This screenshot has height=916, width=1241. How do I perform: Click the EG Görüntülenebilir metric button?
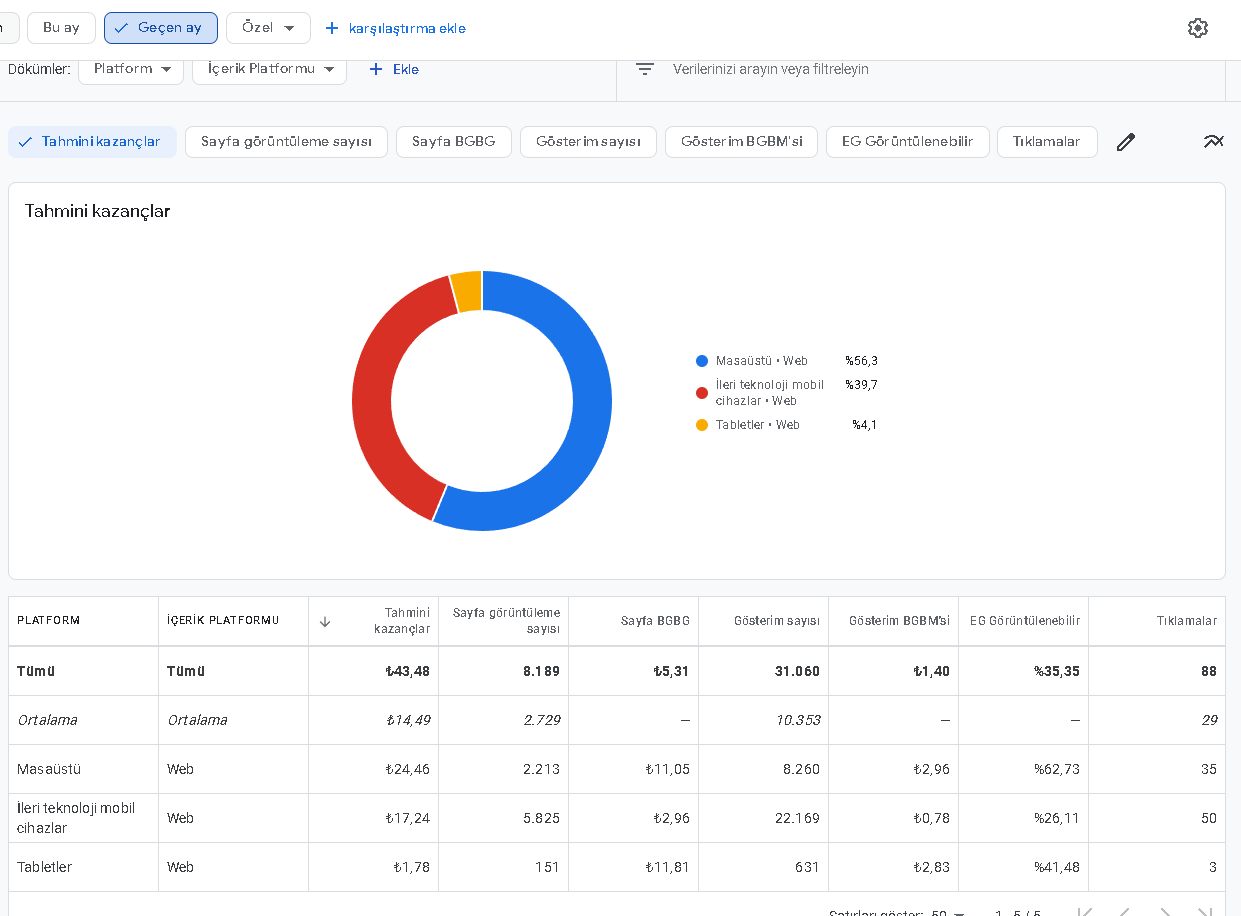pyautogui.click(x=907, y=142)
